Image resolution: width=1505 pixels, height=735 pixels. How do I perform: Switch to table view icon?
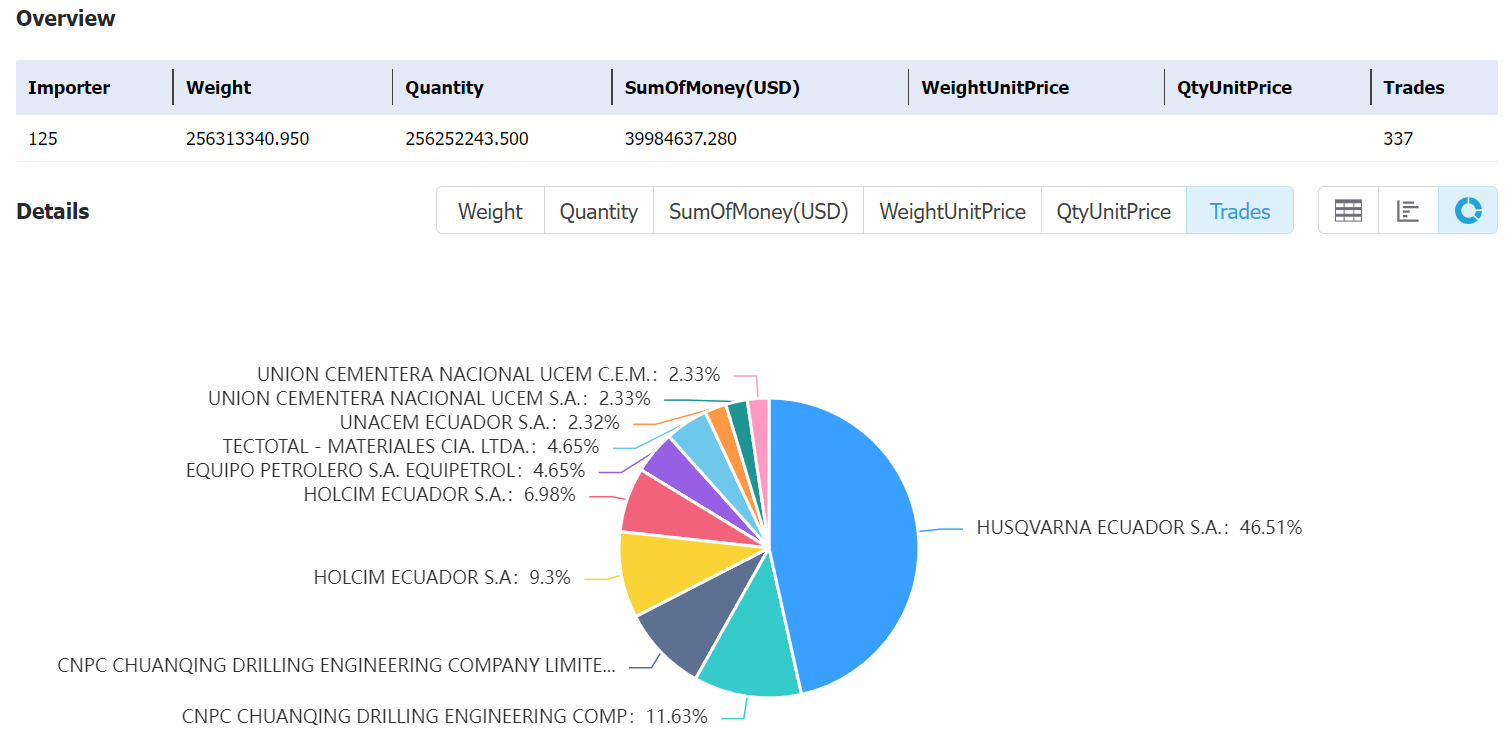[1348, 211]
